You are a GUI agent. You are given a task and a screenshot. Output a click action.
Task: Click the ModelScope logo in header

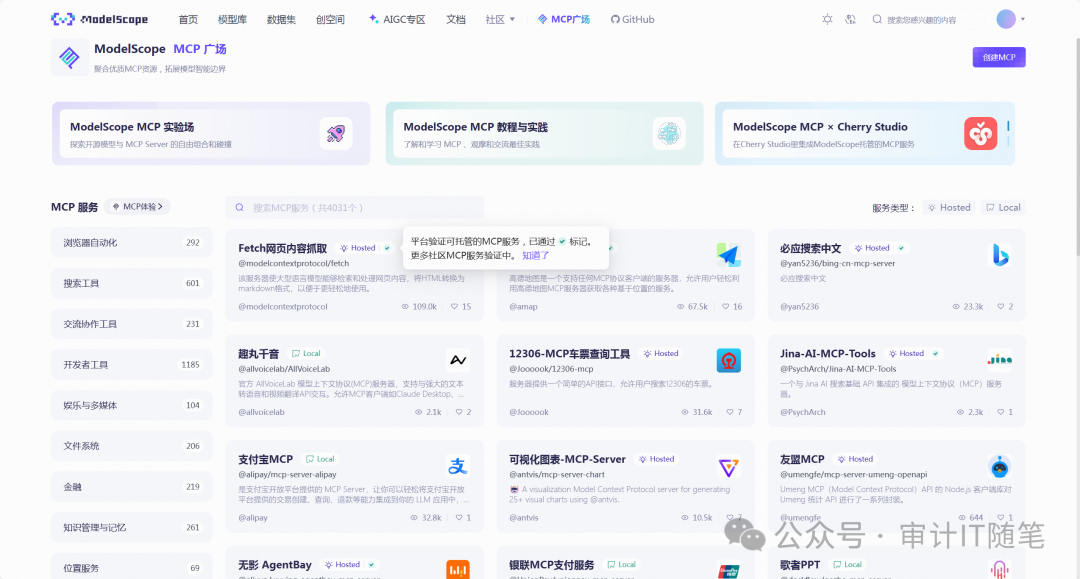[x=99, y=19]
